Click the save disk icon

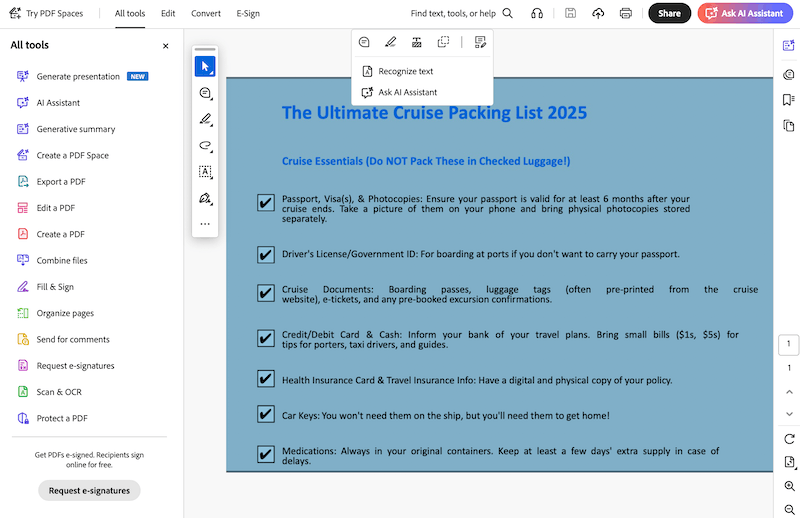pos(570,13)
